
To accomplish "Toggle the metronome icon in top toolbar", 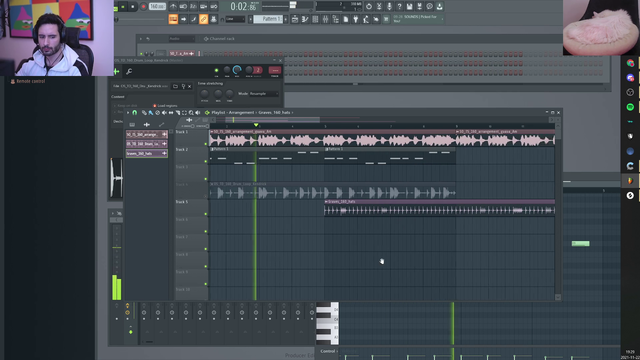I will [173, 7].
